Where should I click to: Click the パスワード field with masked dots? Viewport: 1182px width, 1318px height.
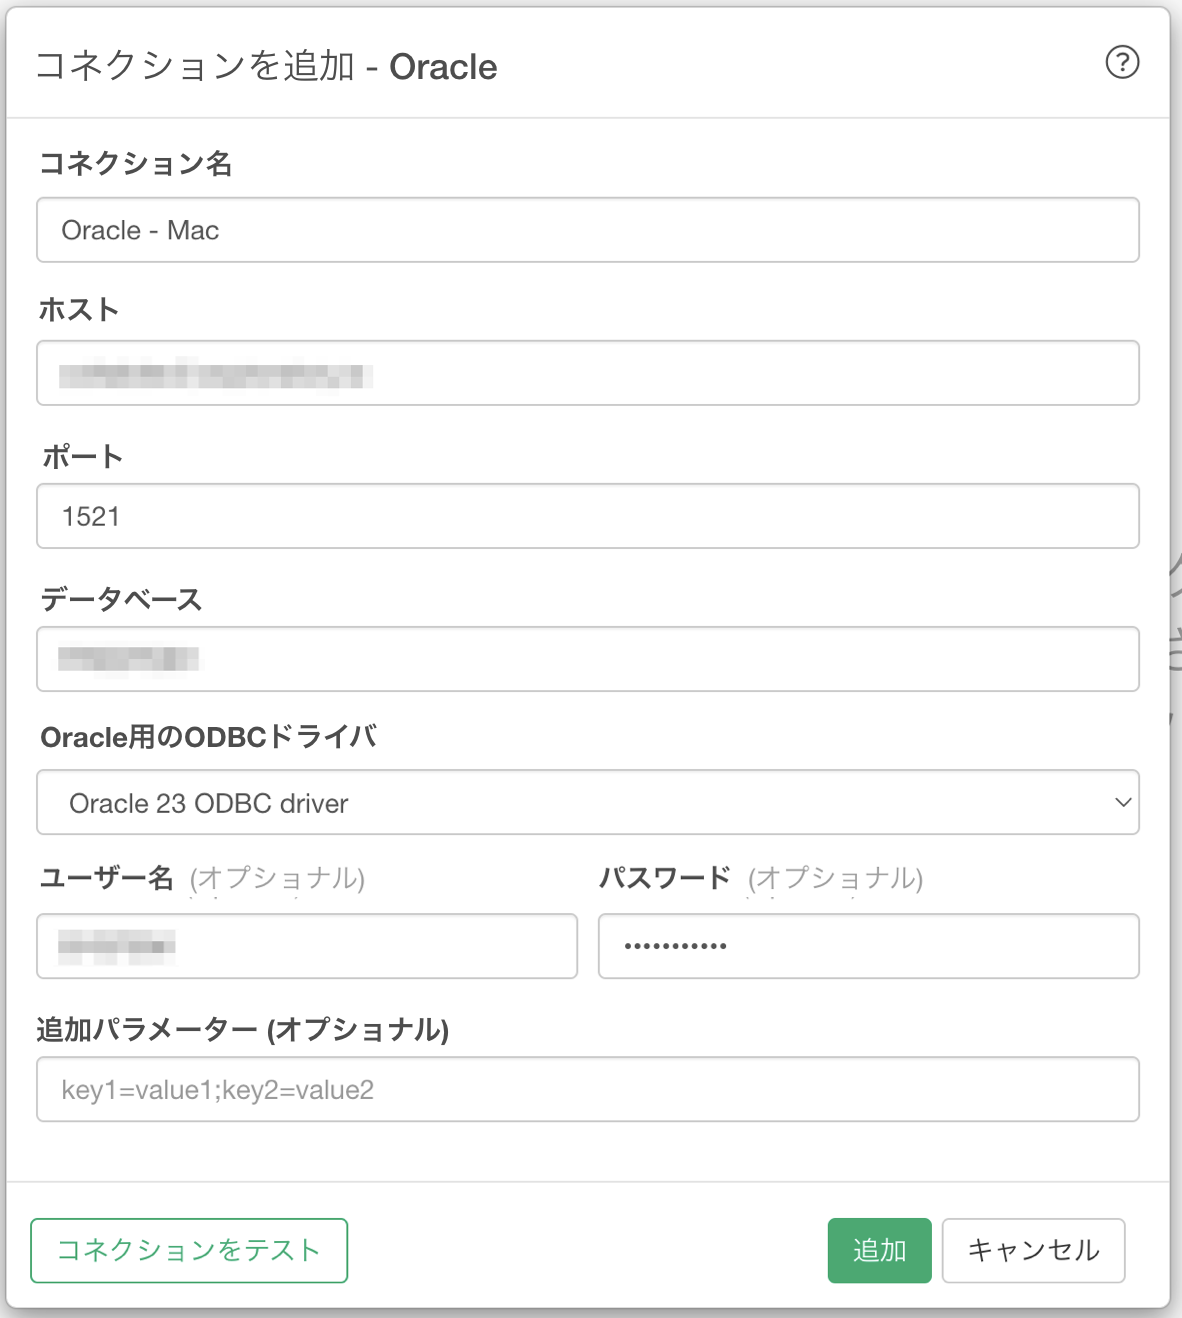tap(868, 946)
